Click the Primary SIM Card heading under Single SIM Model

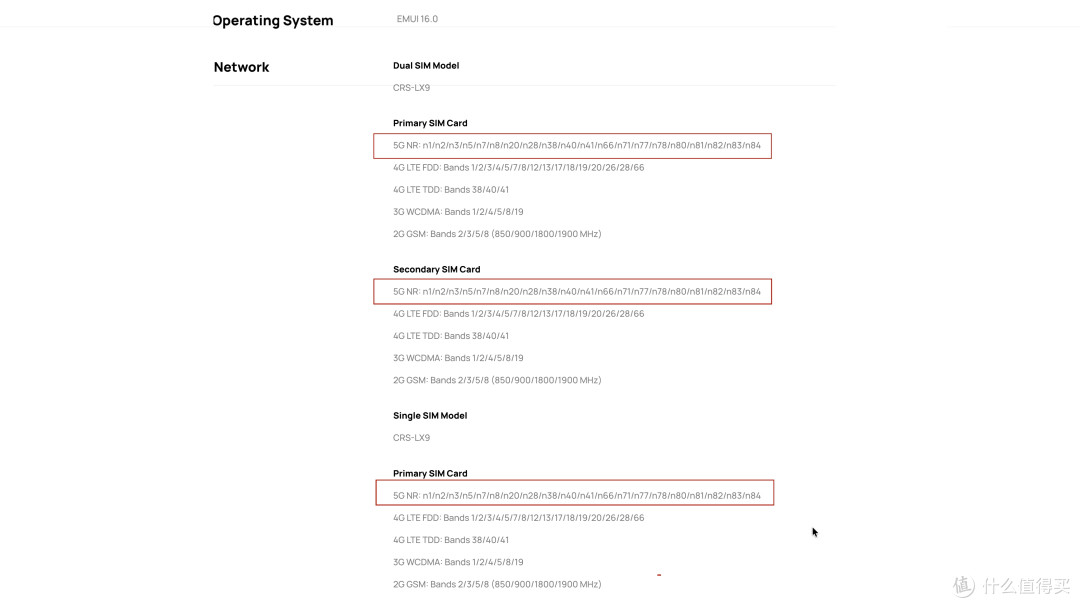click(430, 474)
